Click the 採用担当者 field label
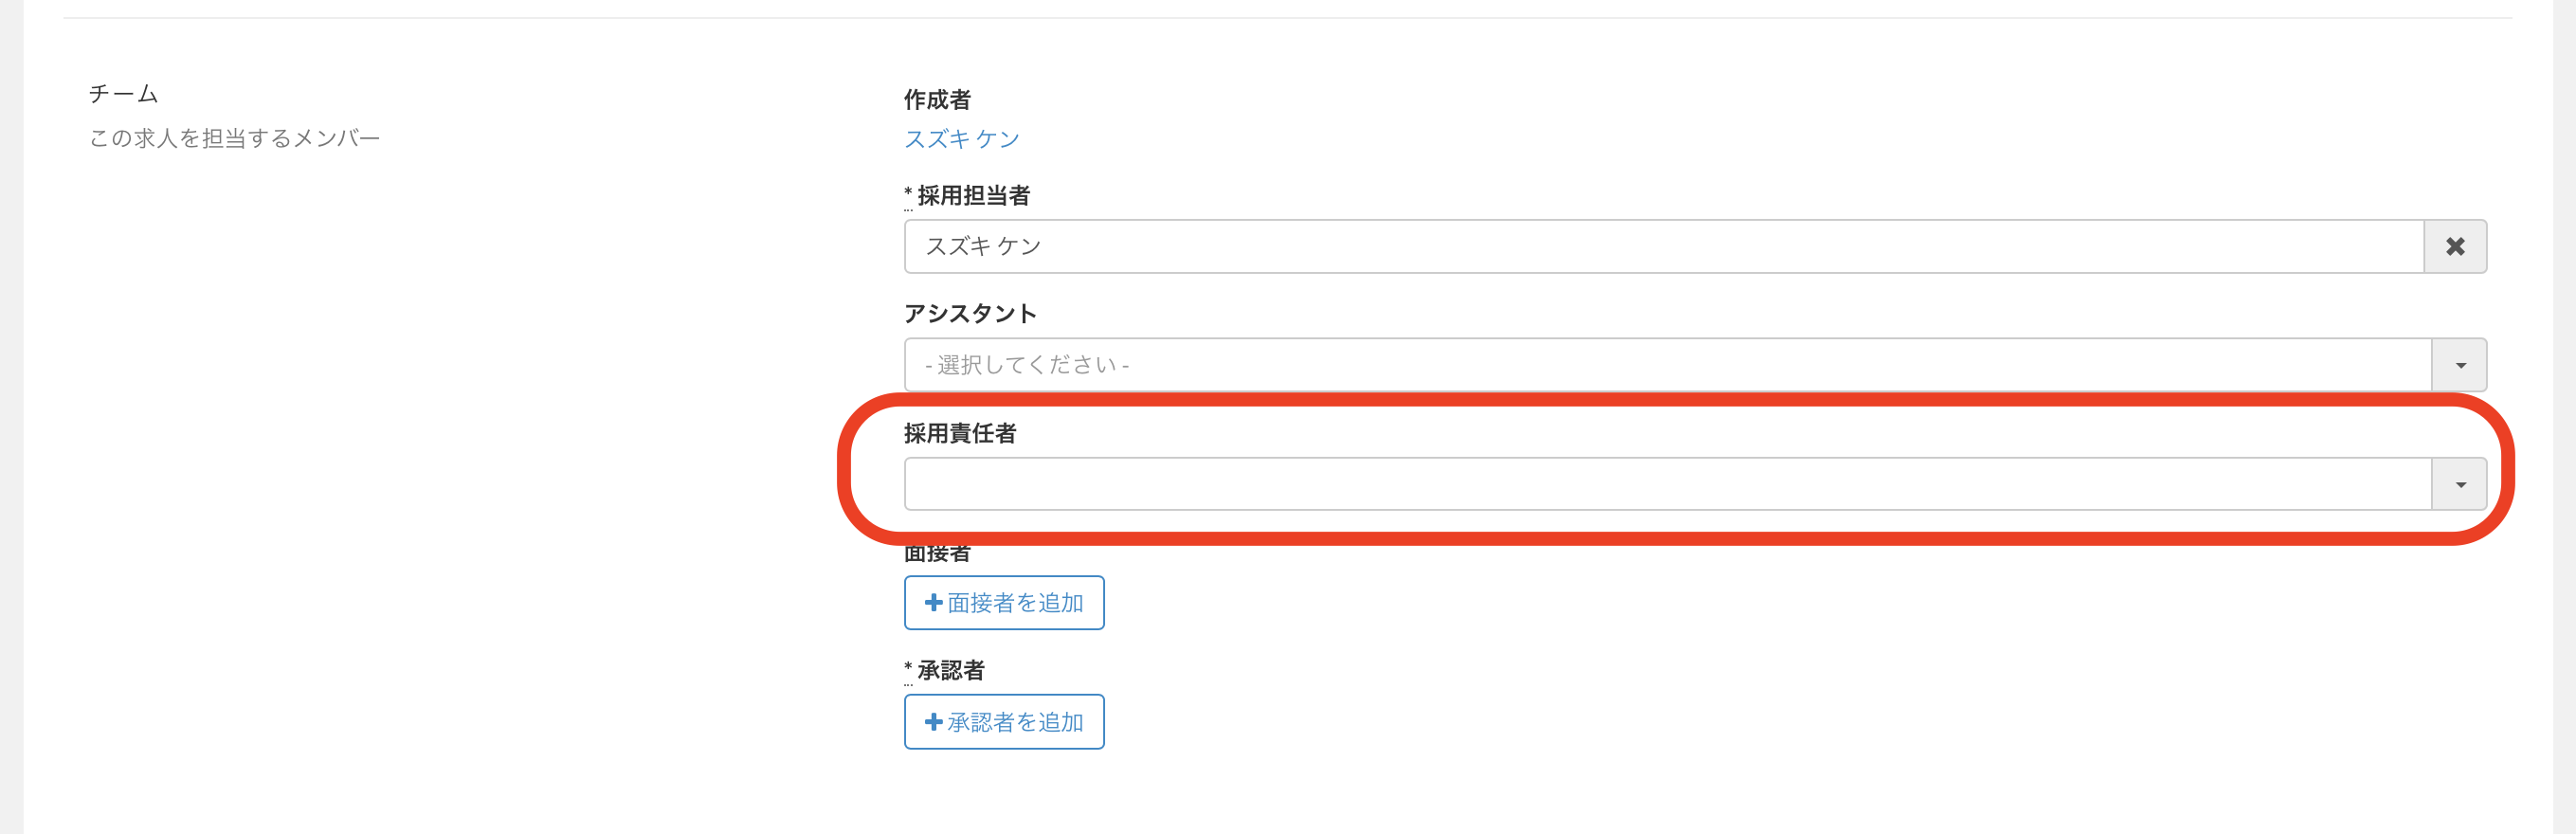 973,195
